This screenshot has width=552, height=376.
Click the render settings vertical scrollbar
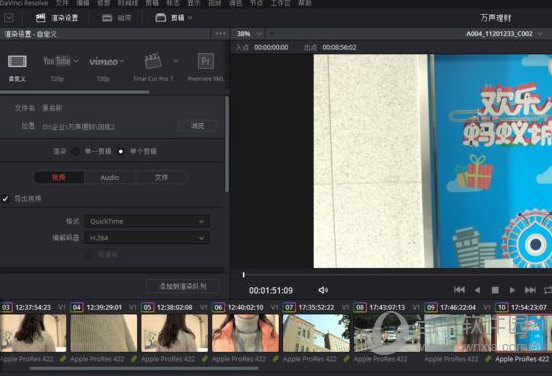[x=227, y=144]
